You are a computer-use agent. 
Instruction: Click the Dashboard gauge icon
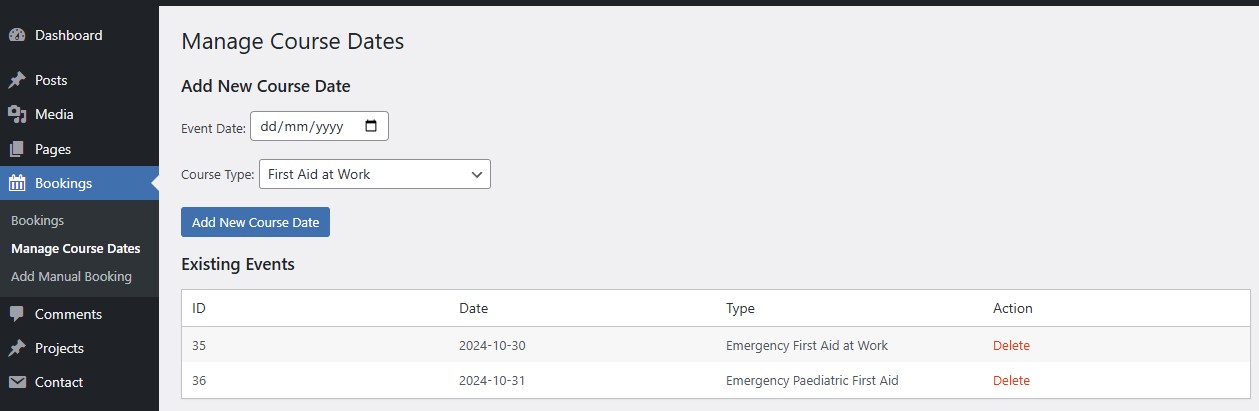(17, 35)
